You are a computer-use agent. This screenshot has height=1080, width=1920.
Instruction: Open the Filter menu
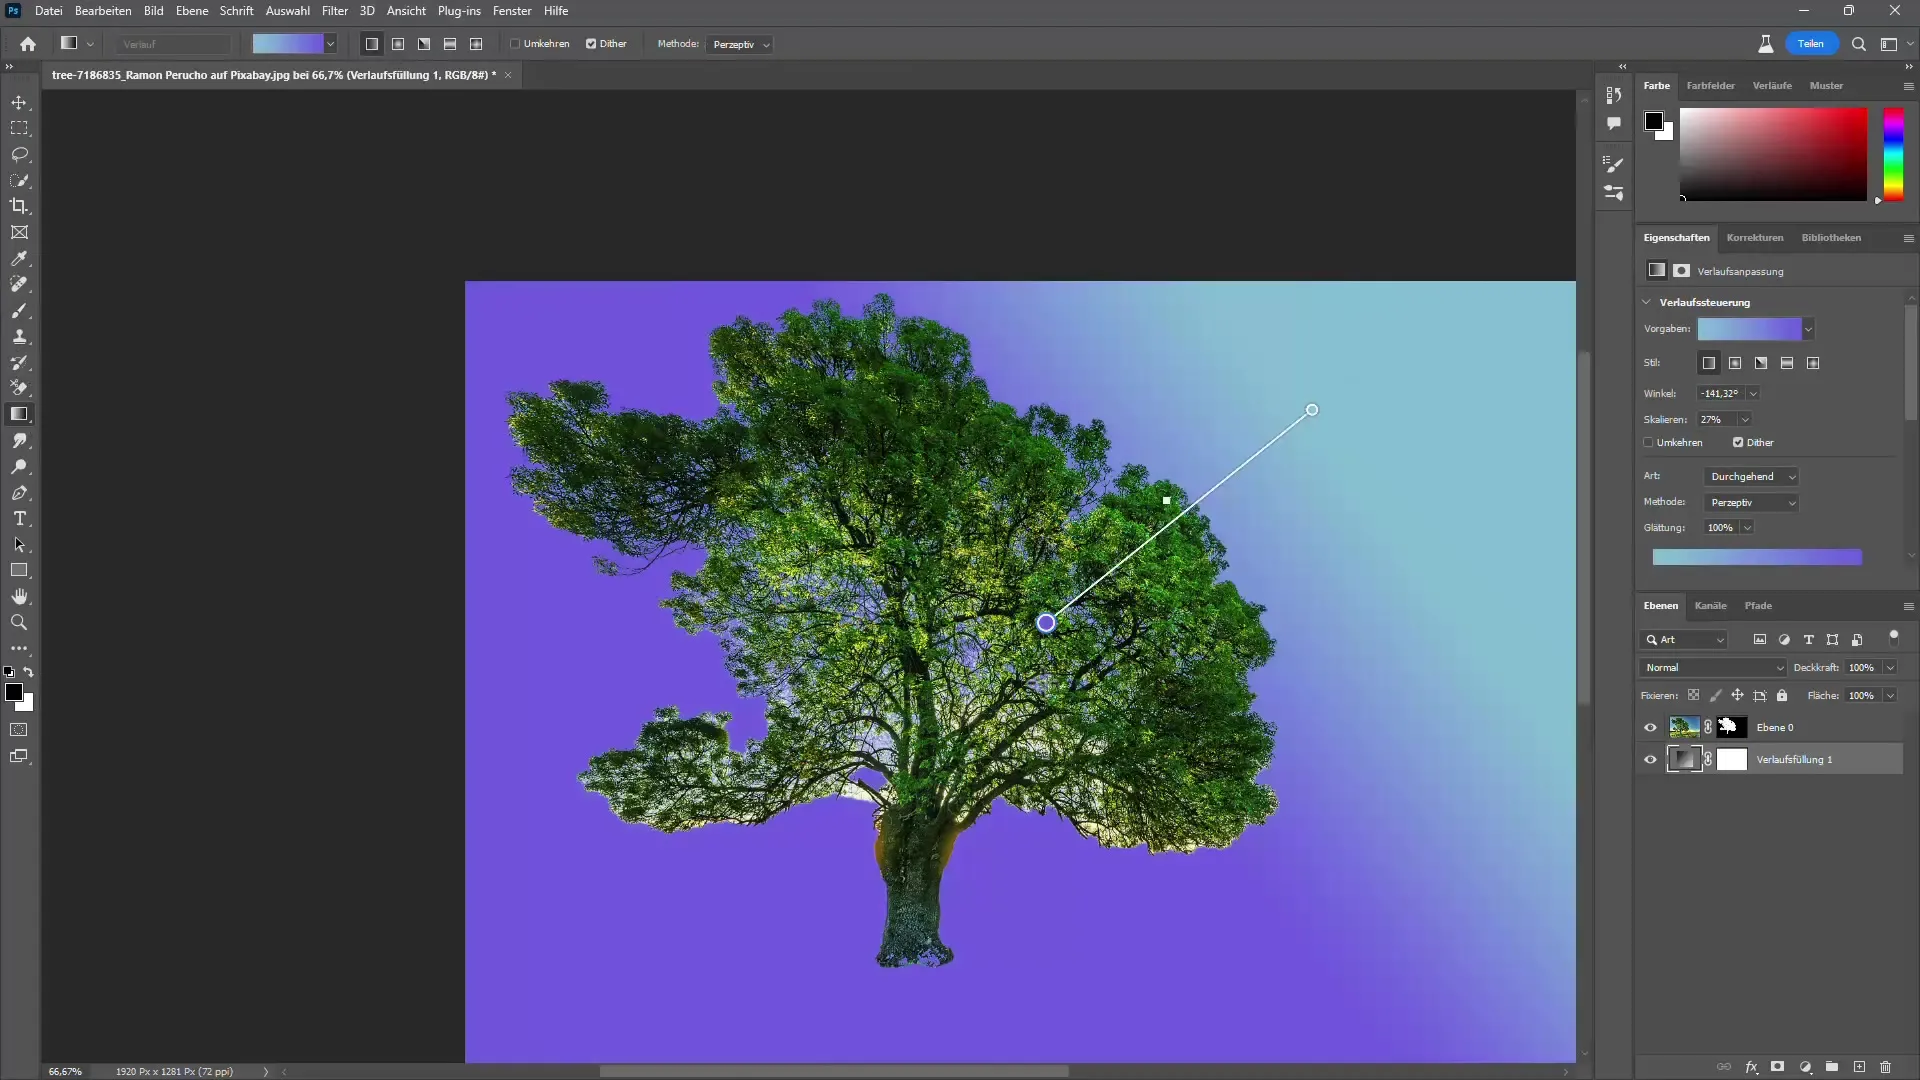(x=334, y=11)
